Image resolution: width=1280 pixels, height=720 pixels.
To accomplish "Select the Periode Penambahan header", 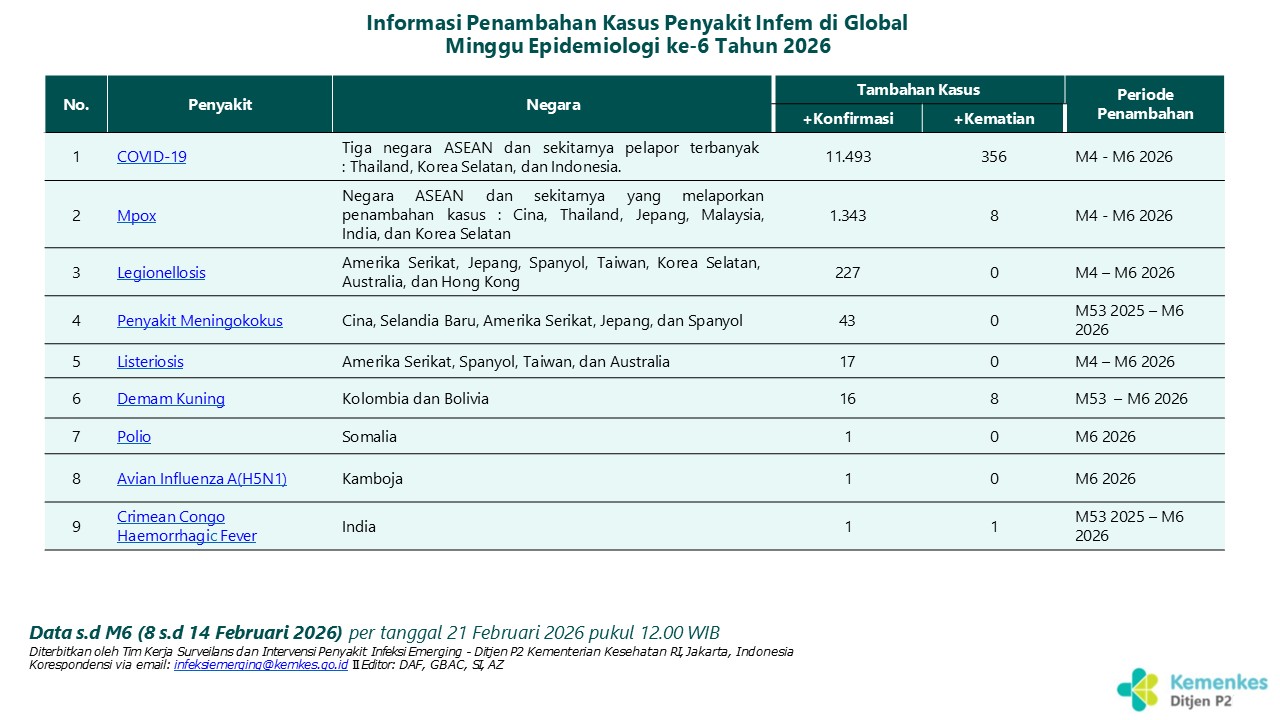I will point(1145,104).
